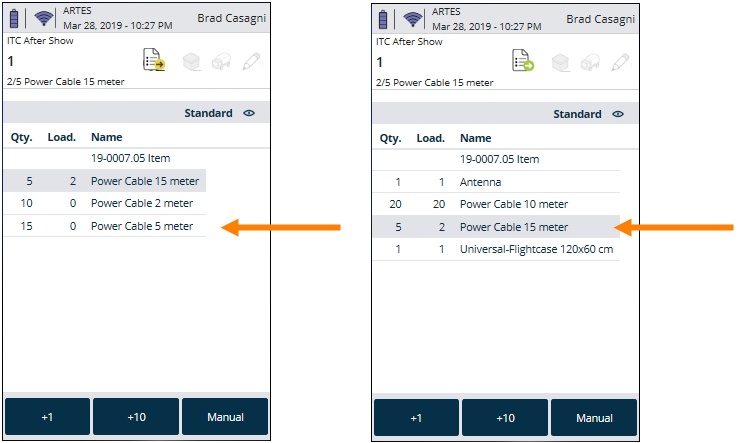
Task: Click the list icon with green arrow
Action: [523, 61]
